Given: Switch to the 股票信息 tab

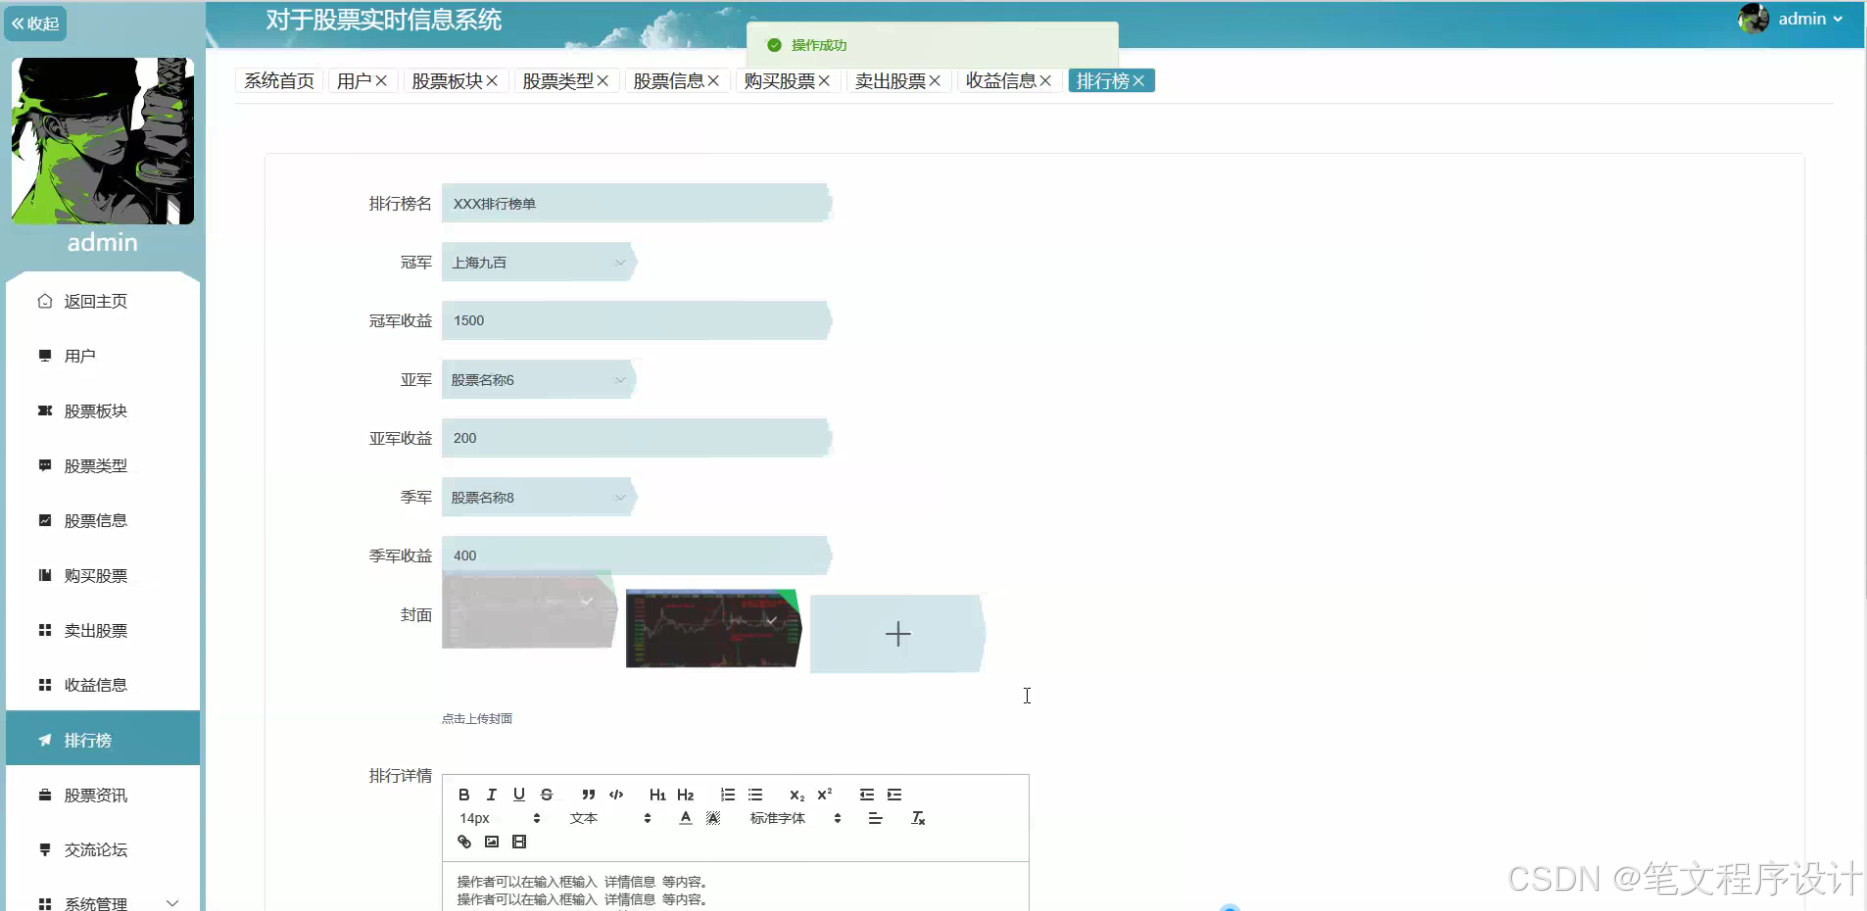Looking at the screenshot, I should 669,81.
